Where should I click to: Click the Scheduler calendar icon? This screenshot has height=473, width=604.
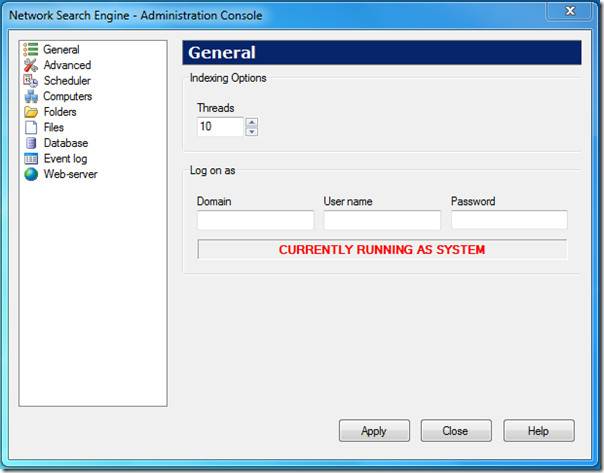tap(31, 81)
